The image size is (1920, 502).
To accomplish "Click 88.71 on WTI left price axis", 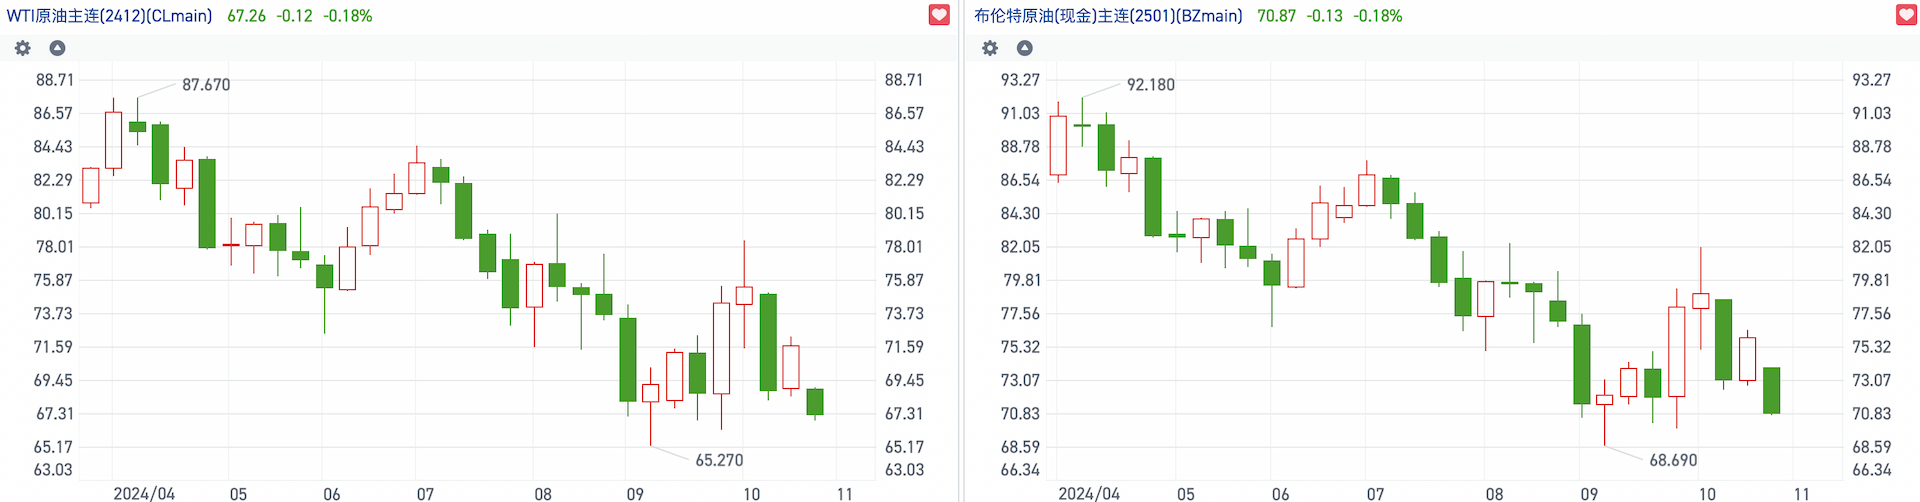I will pos(55,80).
